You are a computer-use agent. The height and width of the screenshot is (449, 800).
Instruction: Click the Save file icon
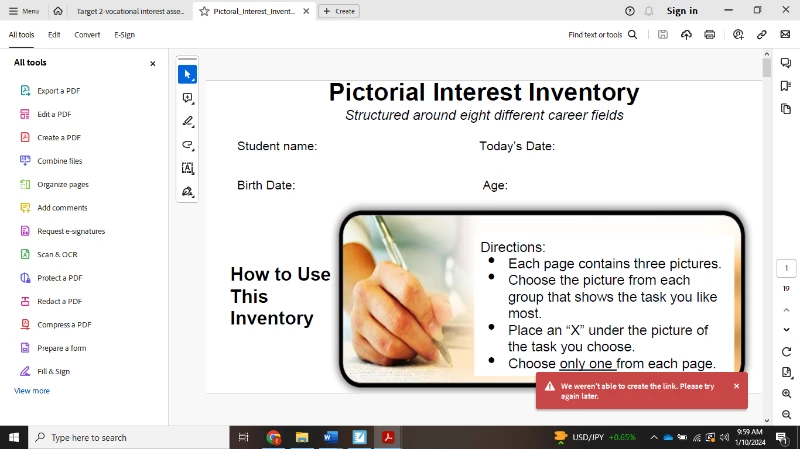(663, 35)
